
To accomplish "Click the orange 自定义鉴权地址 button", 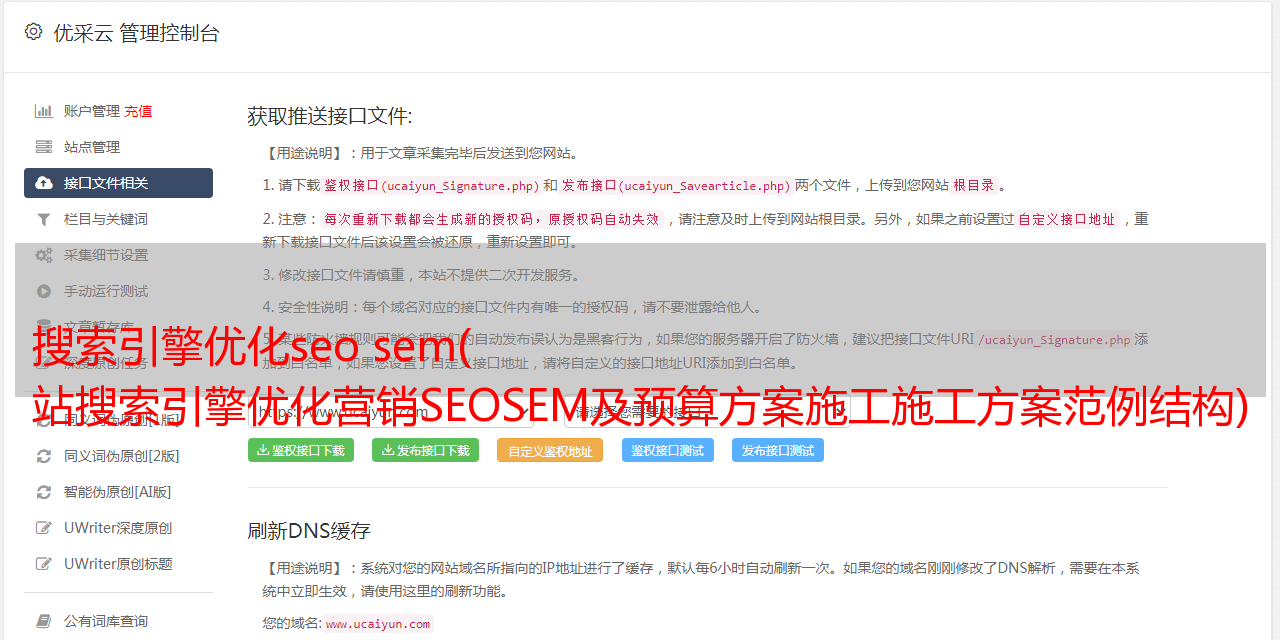I will tap(550, 450).
